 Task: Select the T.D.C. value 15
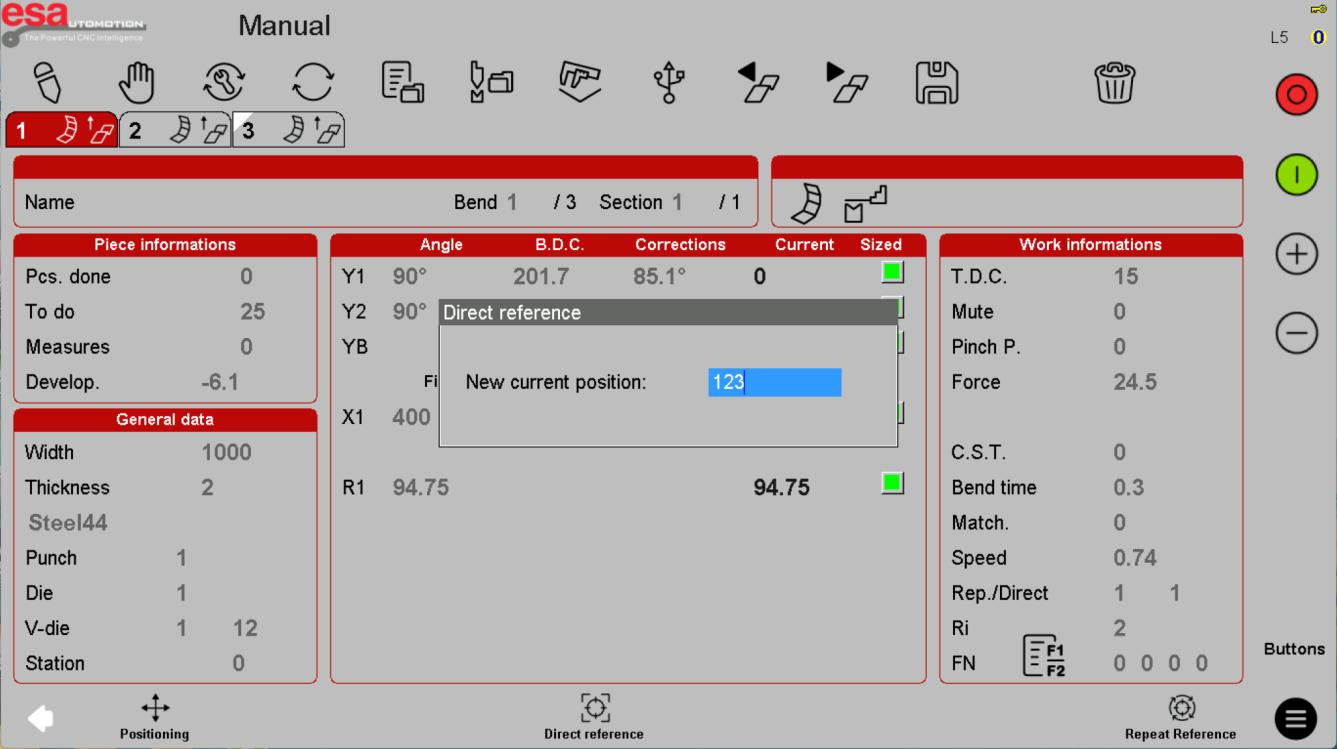1126,277
